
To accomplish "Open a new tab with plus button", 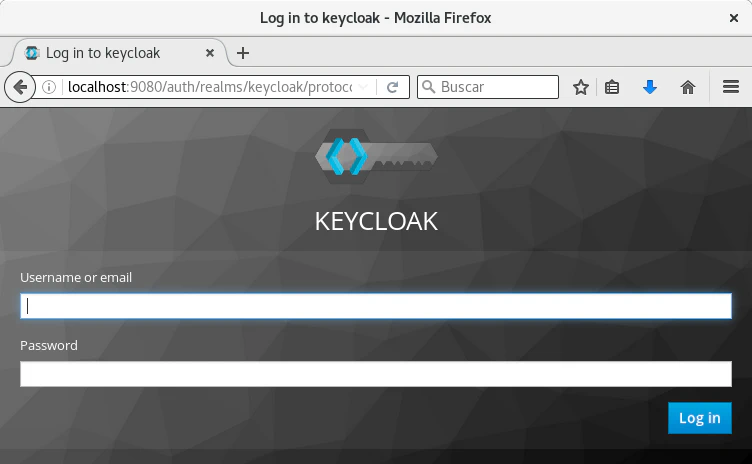I will click(x=243, y=53).
